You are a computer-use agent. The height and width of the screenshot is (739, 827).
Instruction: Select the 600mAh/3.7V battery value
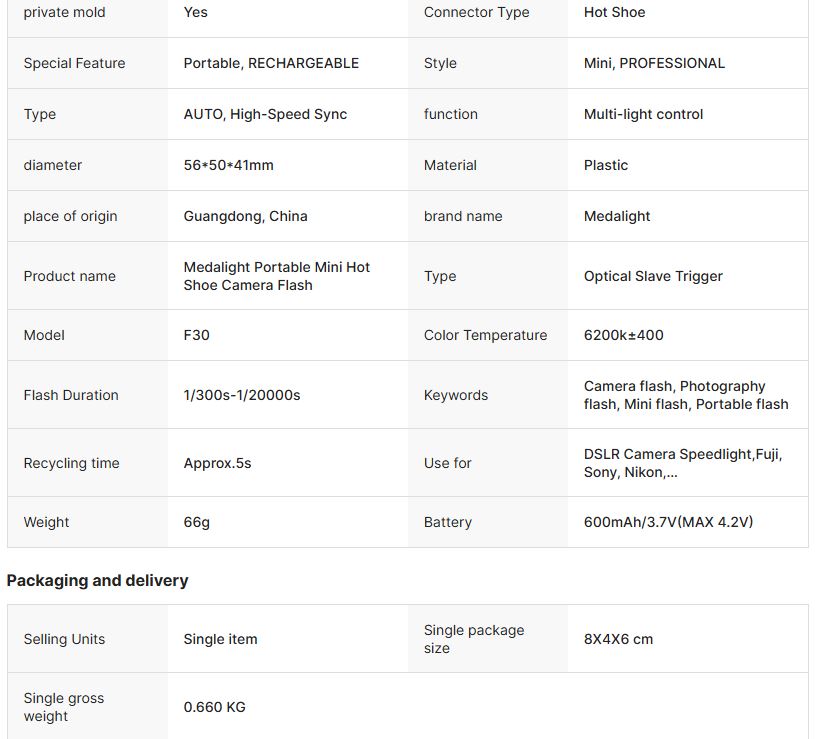[x=668, y=522]
